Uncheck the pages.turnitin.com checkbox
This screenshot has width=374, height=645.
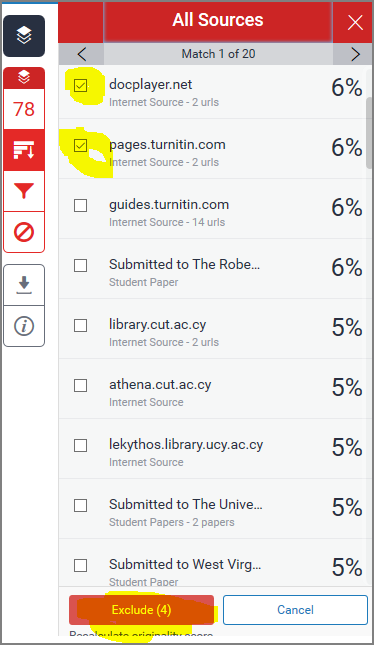80,145
